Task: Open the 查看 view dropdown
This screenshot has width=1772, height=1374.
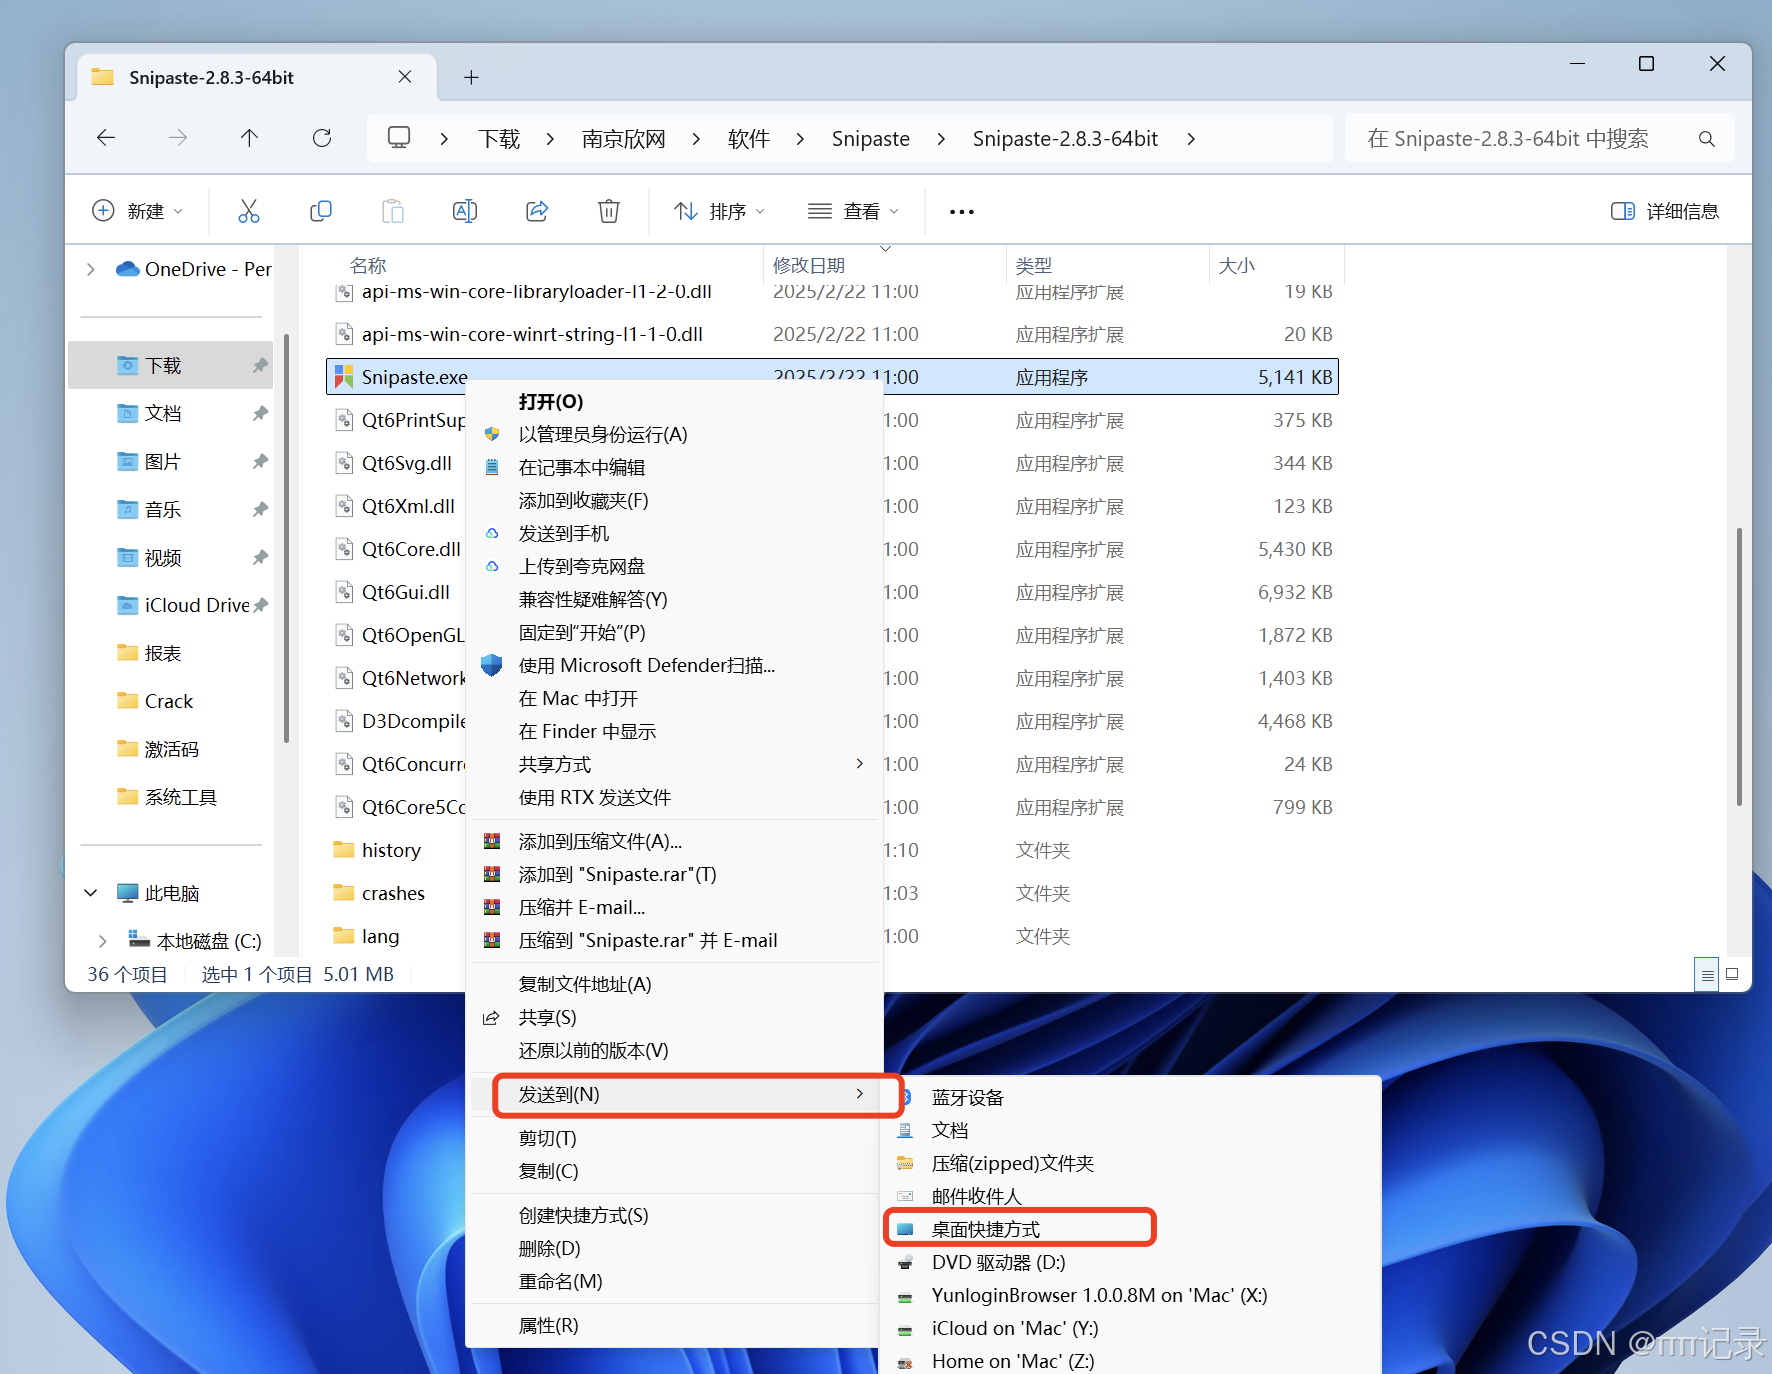Action: [854, 211]
